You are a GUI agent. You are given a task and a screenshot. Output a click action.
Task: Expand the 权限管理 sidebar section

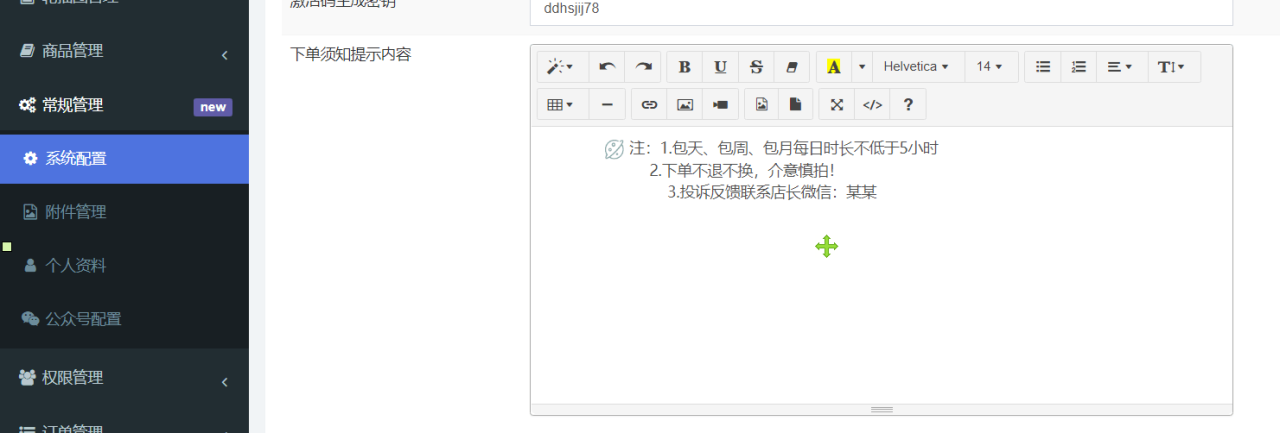click(x=124, y=378)
